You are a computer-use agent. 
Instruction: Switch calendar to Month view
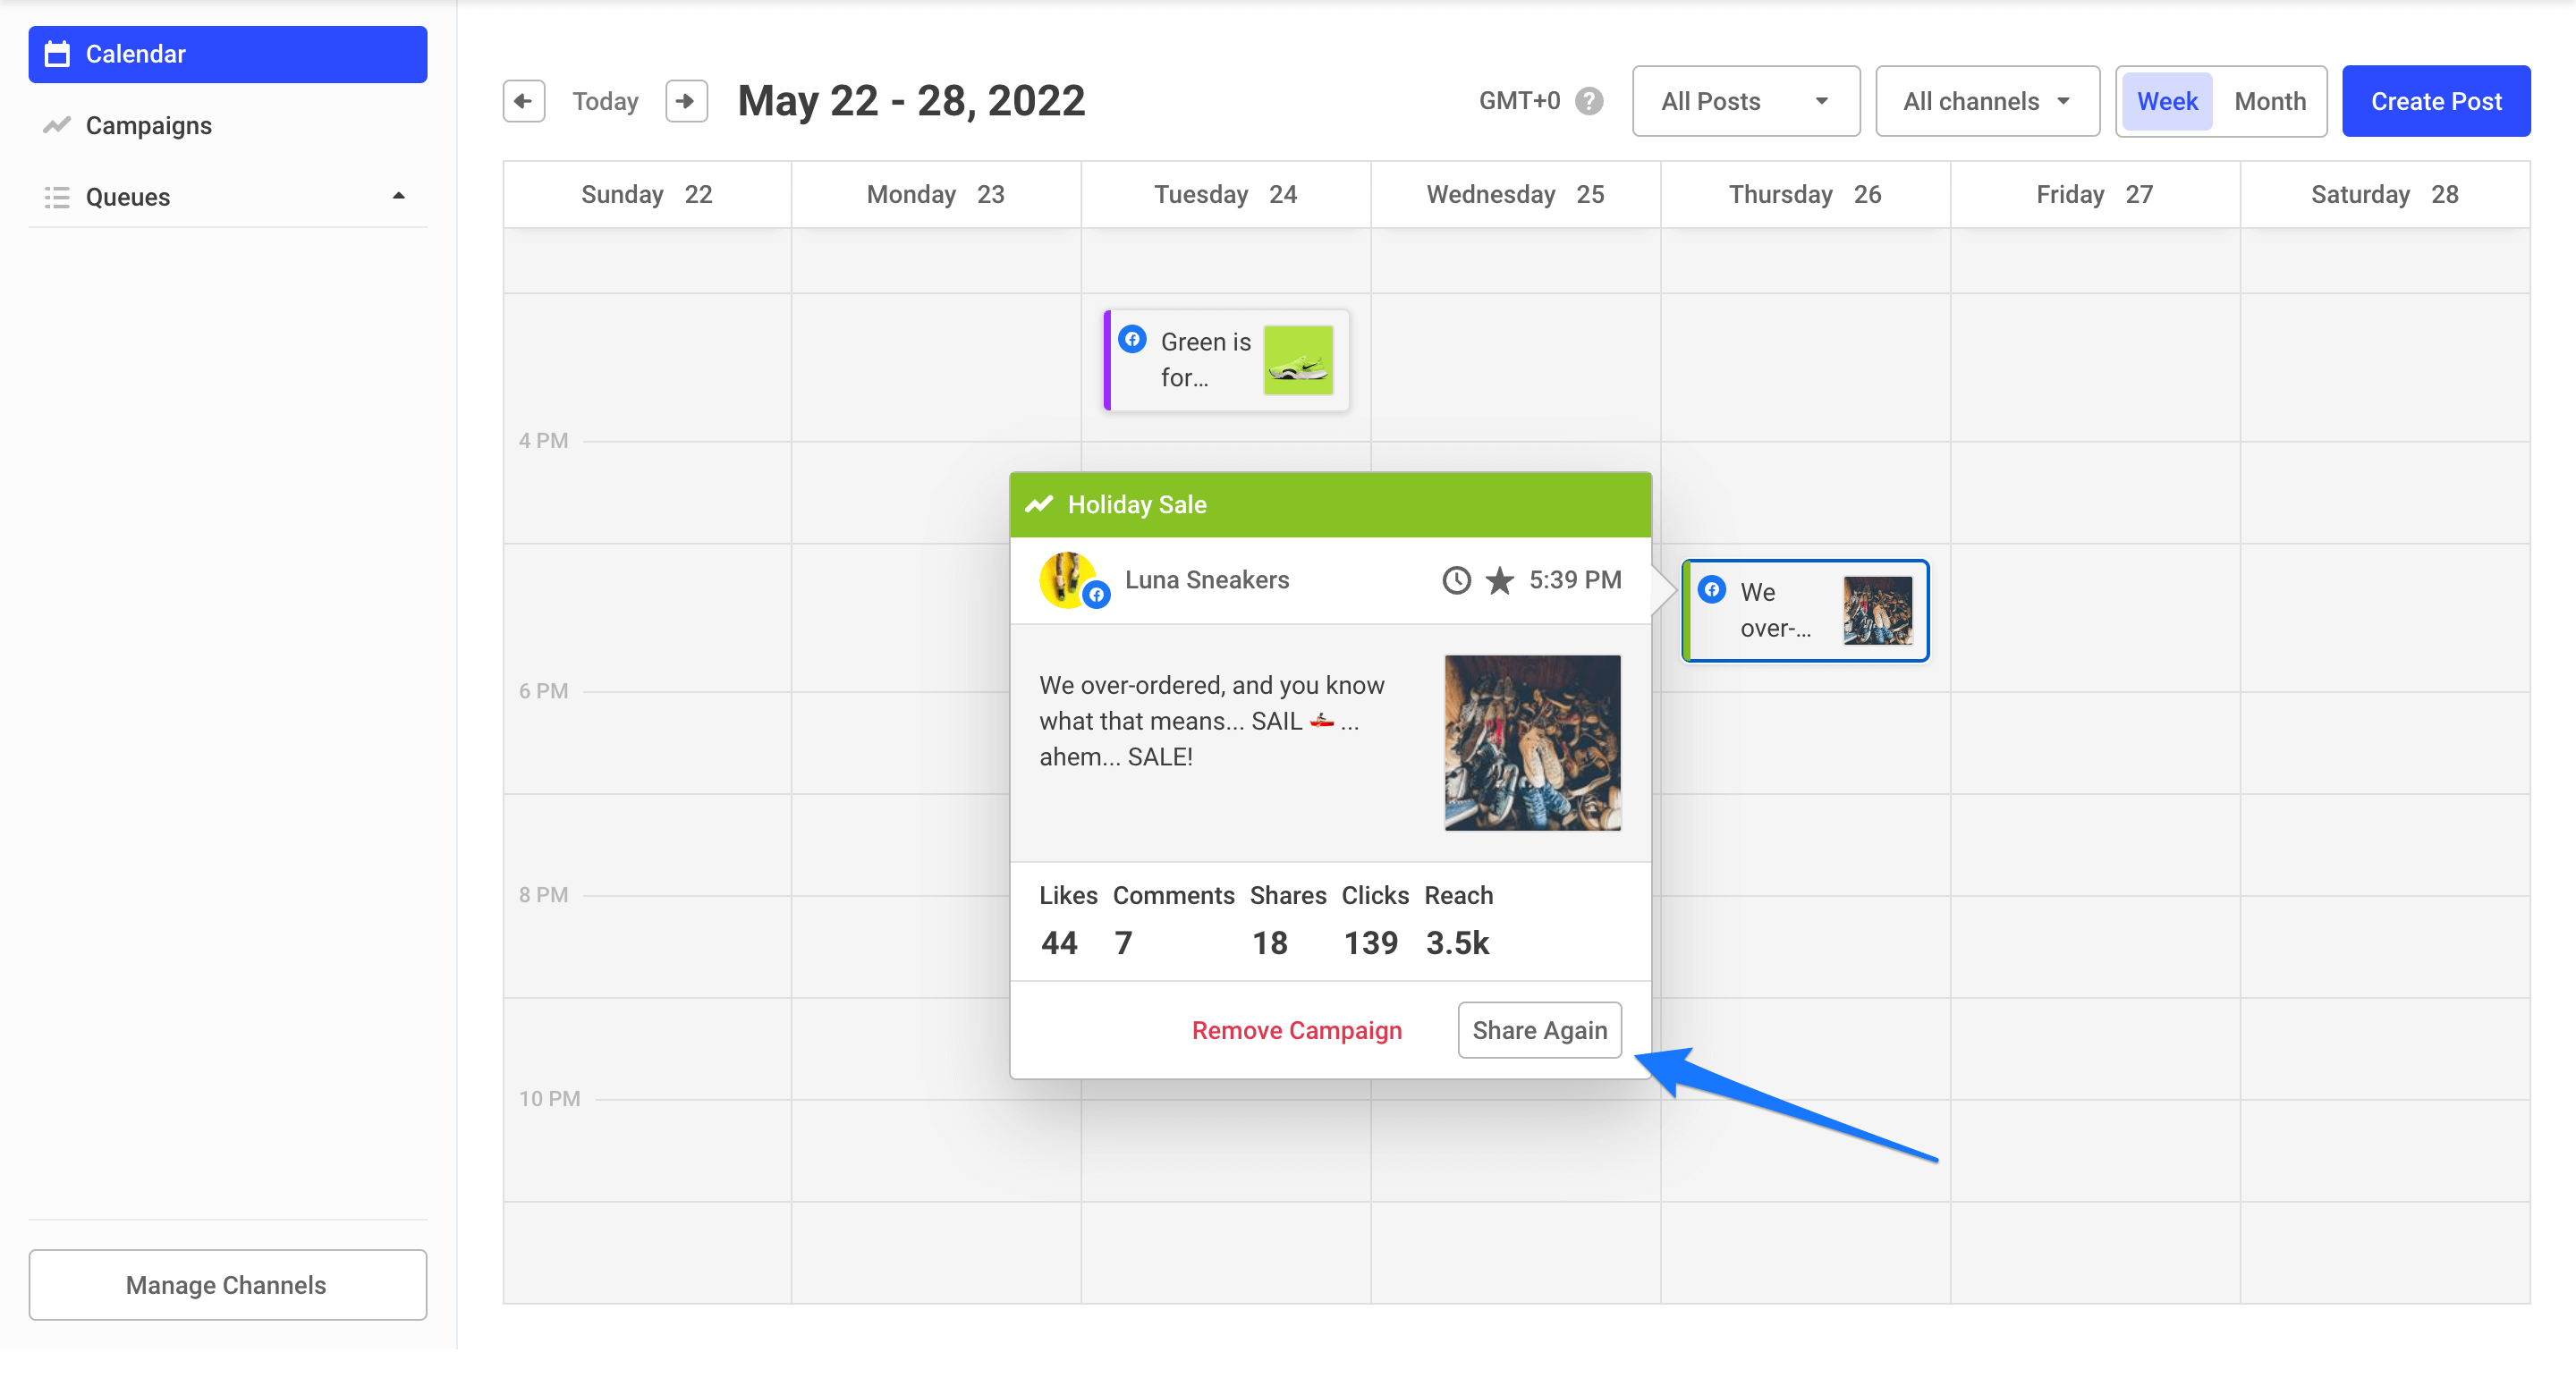(x=2269, y=101)
